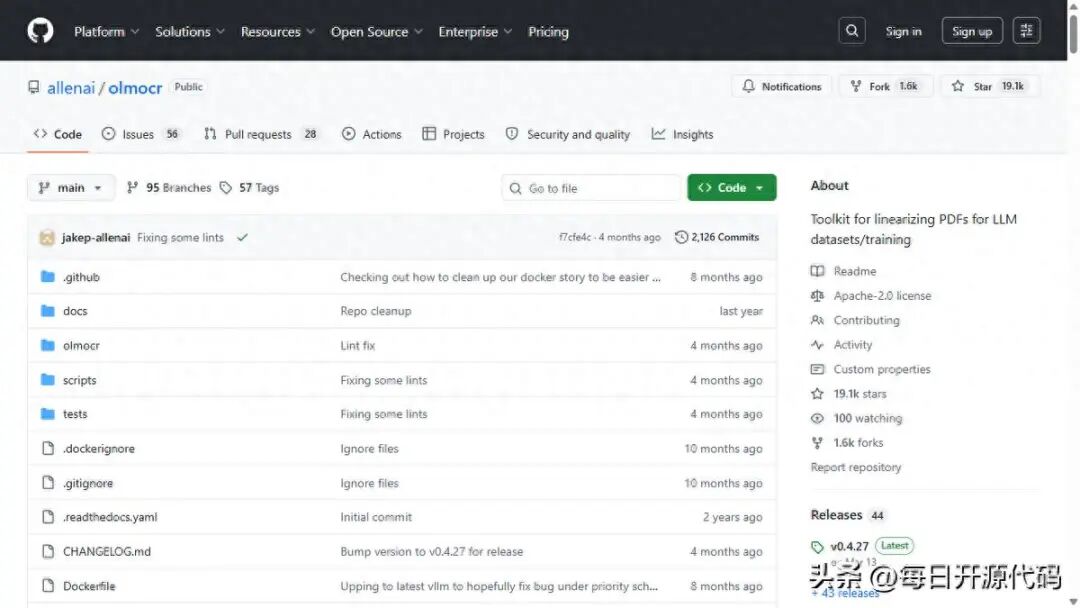
Task: Open the olmocr folder
Action: (x=81, y=346)
